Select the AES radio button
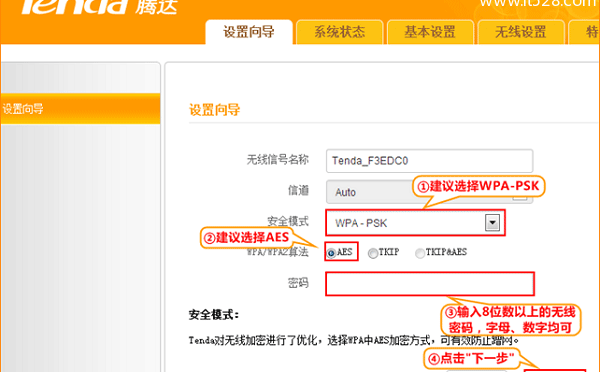The height and width of the screenshot is (372, 600). 331,253
